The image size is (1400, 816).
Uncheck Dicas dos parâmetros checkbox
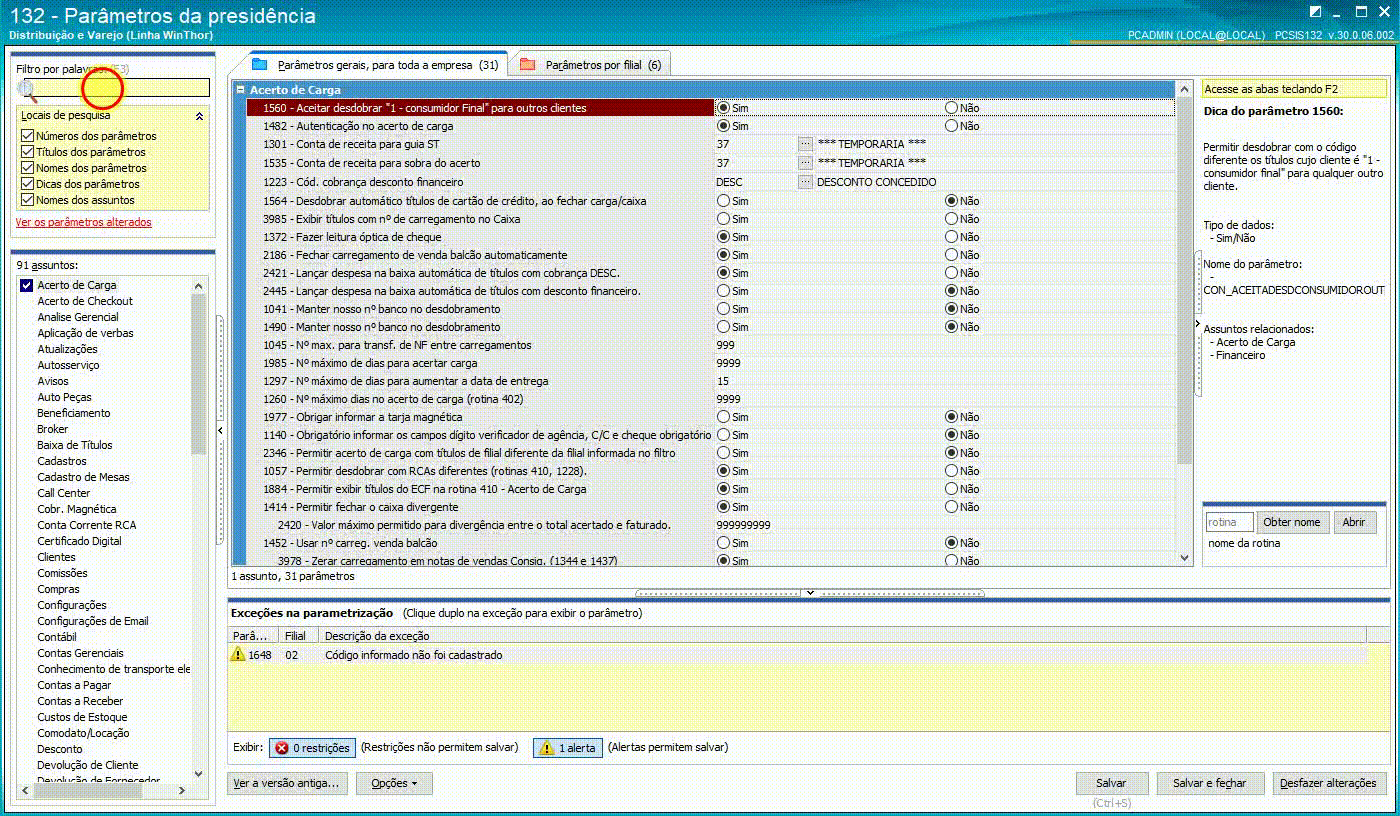click(27, 184)
